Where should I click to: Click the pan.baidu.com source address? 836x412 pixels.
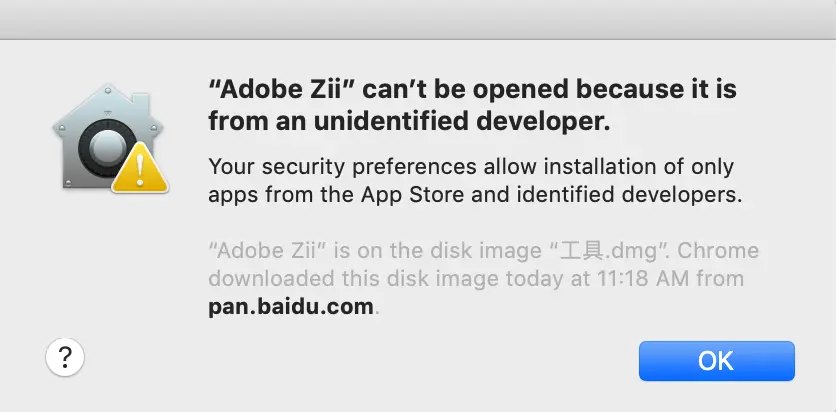(290, 306)
